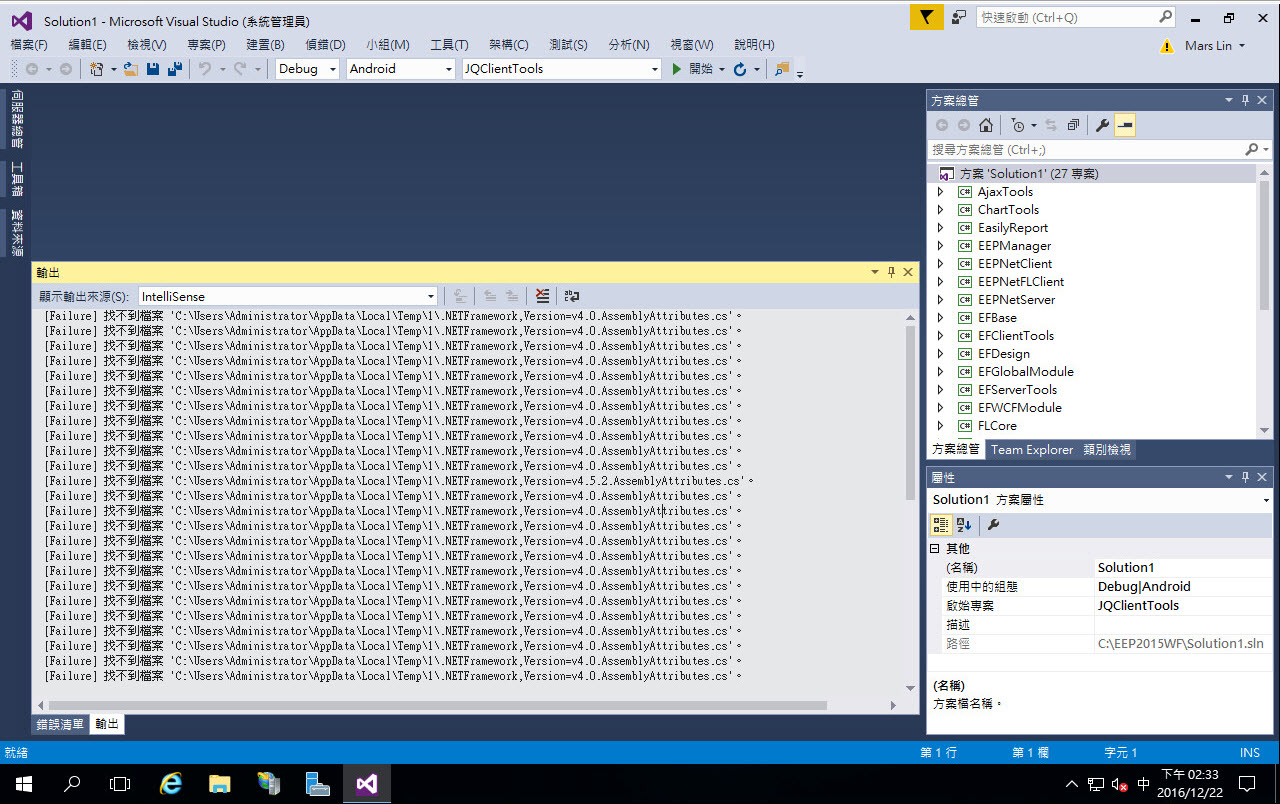Toggle Preview Selected Items button in Solution Explorer
This screenshot has height=804, width=1280.
[1125, 125]
